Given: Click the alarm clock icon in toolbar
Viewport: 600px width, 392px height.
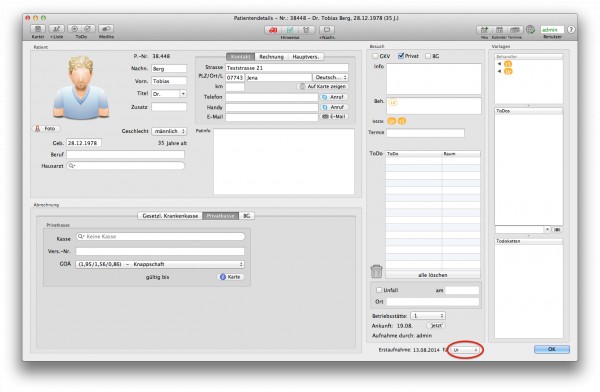Looking at the screenshot, I should click(x=306, y=30).
